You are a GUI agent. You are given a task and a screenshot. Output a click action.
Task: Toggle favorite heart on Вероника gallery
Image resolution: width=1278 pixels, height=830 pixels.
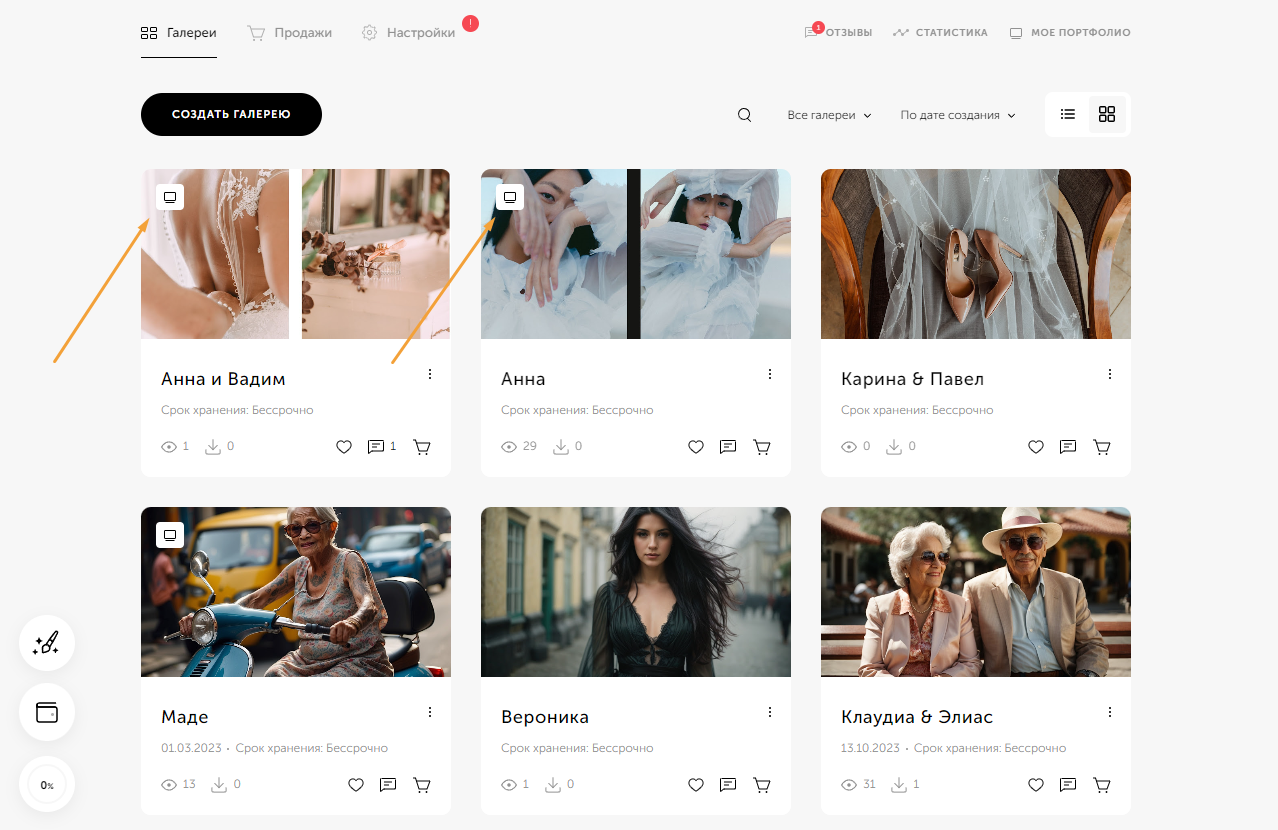coord(696,785)
